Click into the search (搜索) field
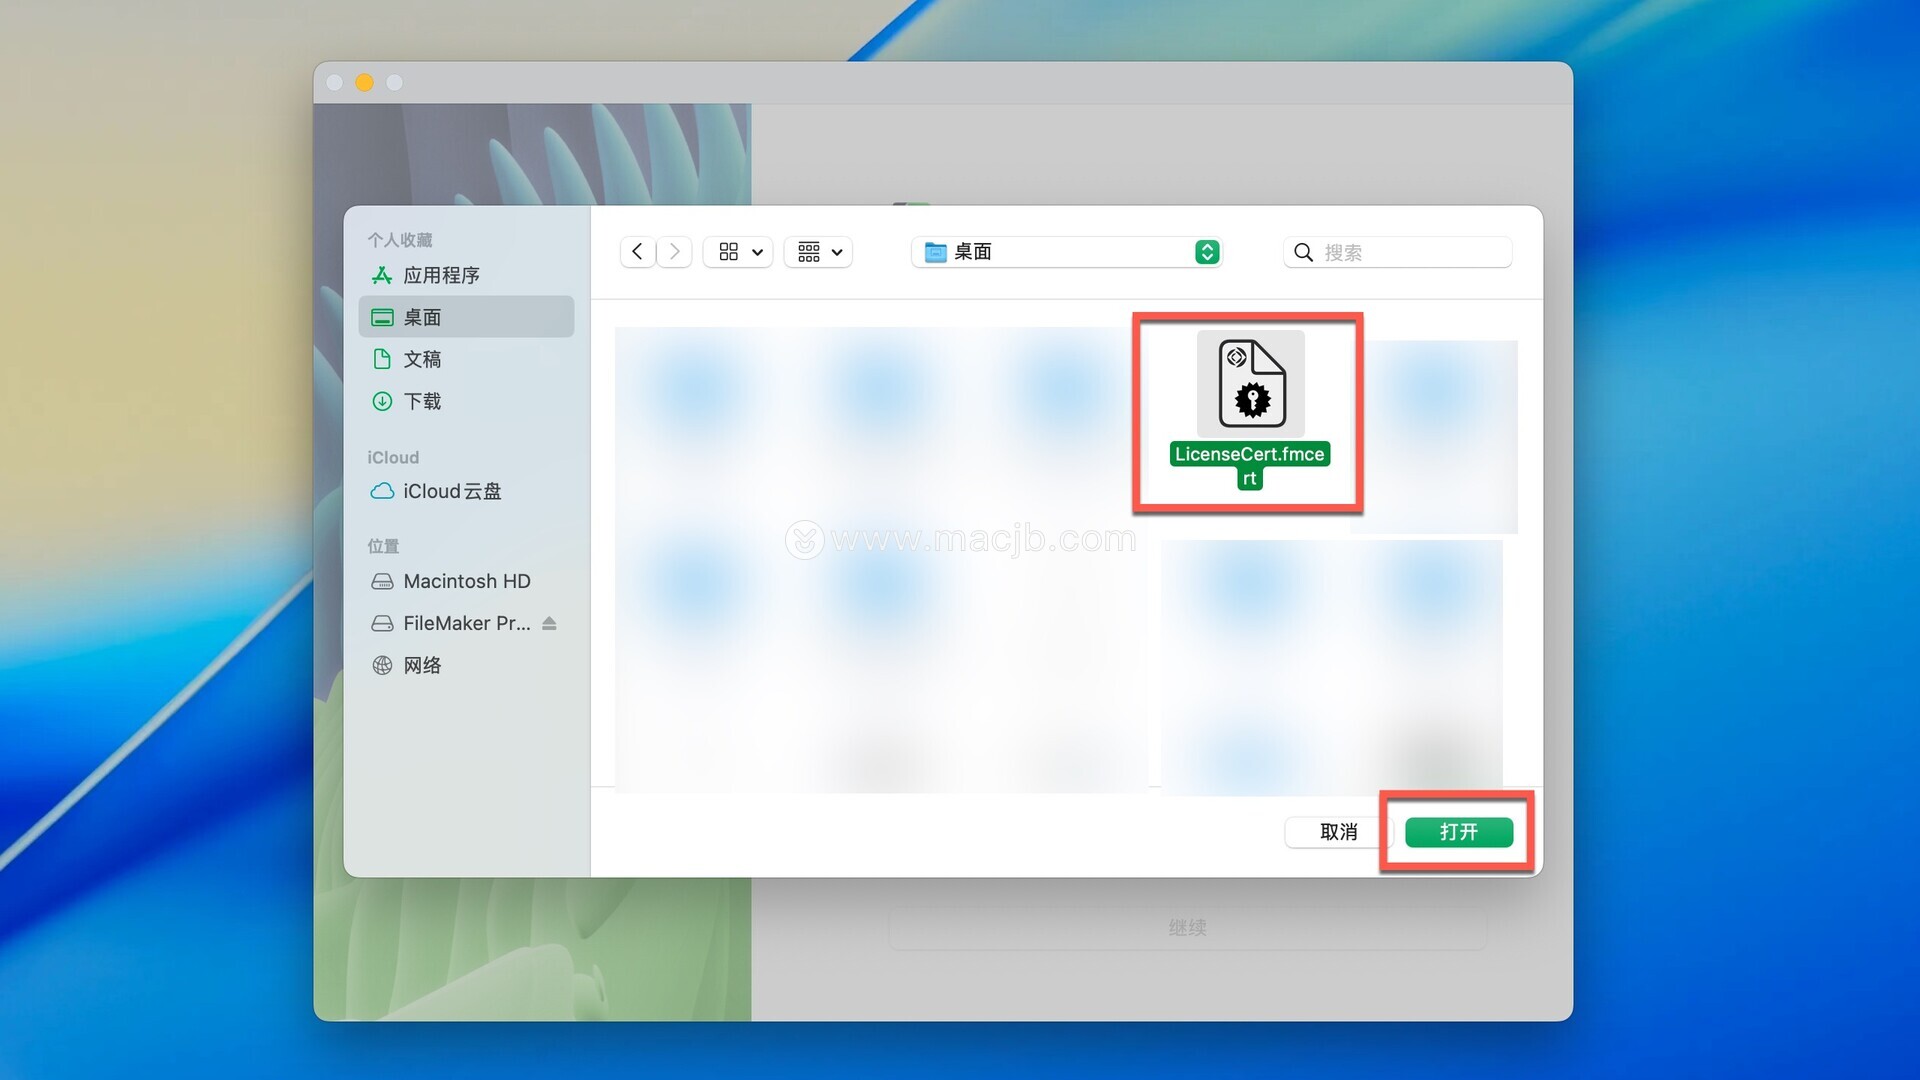 1410,252
